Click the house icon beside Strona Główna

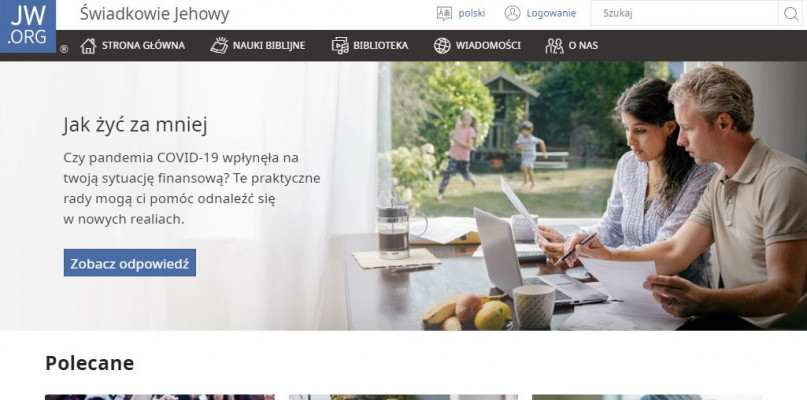point(89,46)
